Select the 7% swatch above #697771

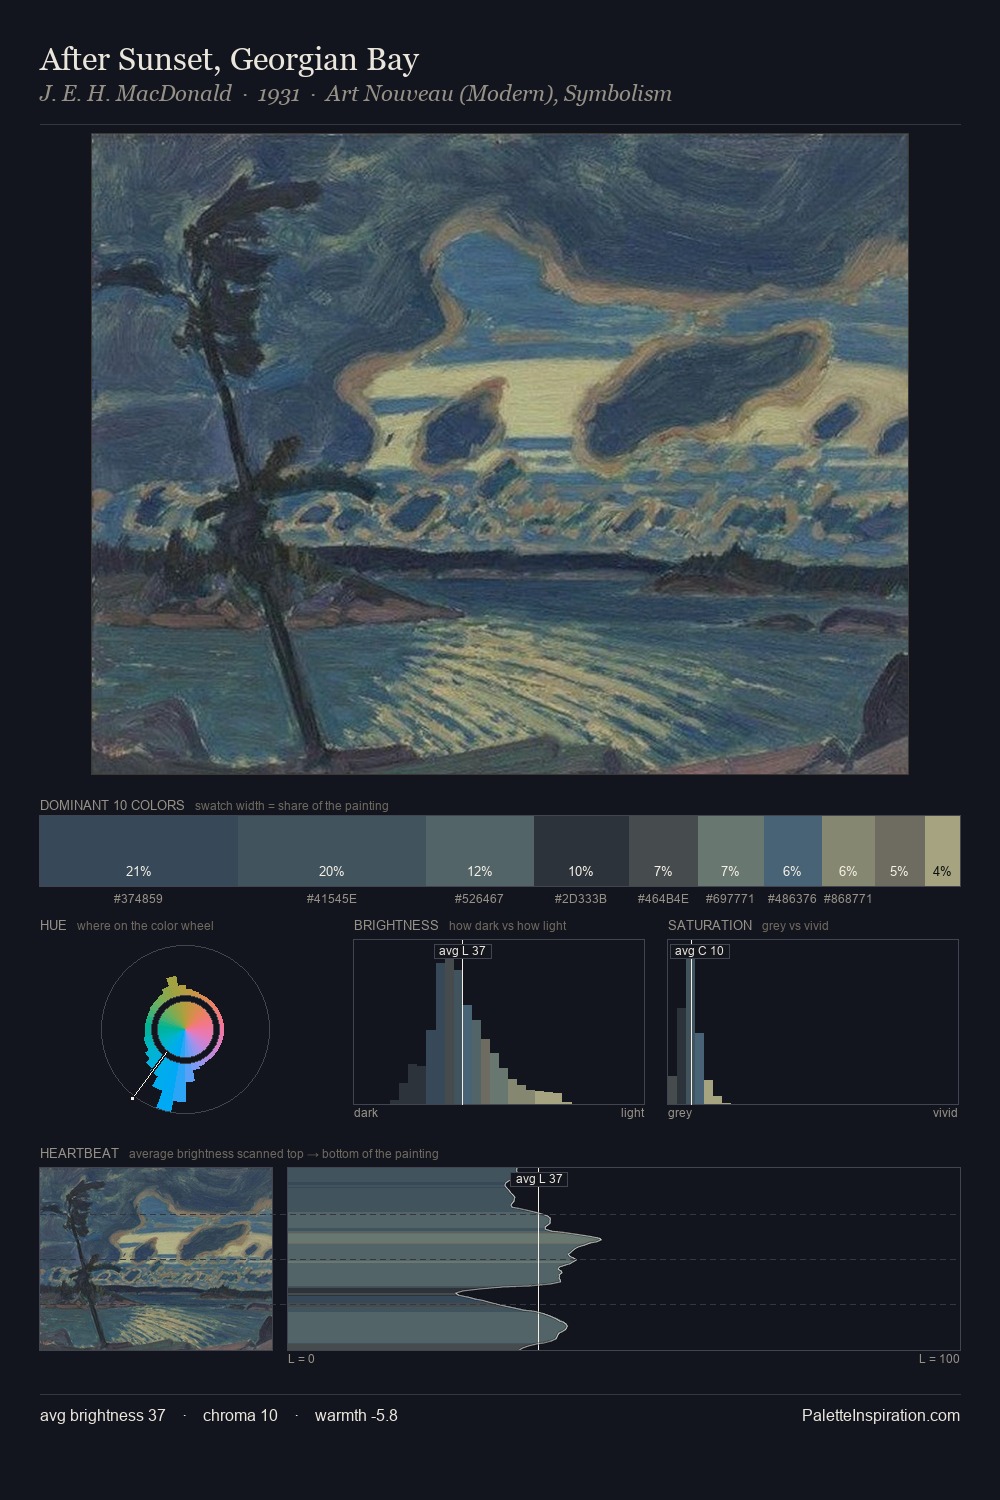click(x=730, y=851)
